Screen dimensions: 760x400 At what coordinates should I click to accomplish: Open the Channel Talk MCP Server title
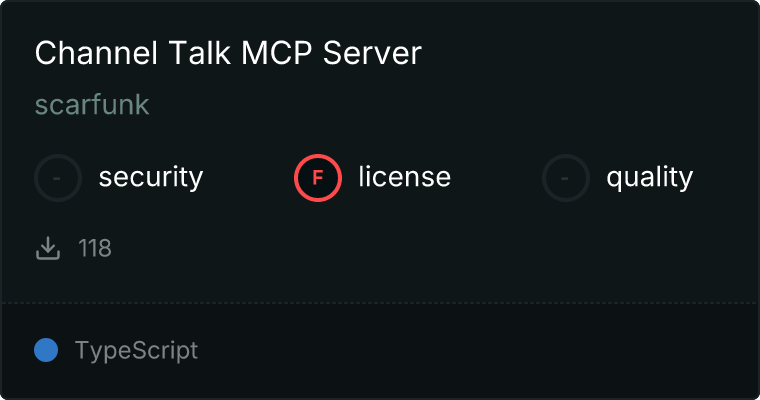228,52
